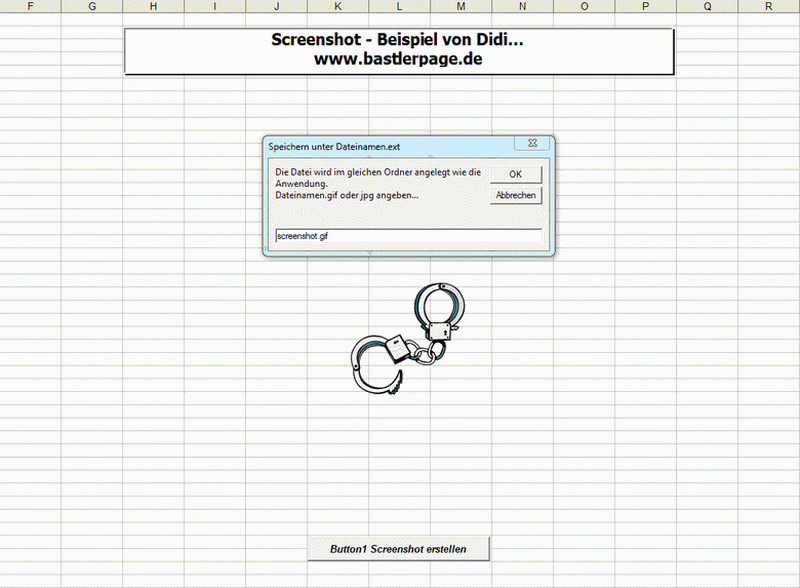The image size is (800, 588).
Task: Select column F header
Action: click(x=31, y=6)
